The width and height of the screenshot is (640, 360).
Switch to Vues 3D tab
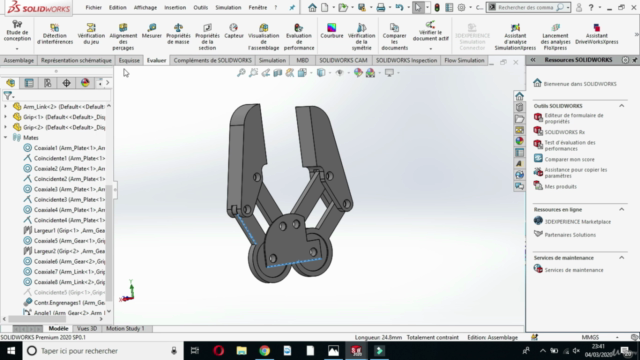coord(87,328)
